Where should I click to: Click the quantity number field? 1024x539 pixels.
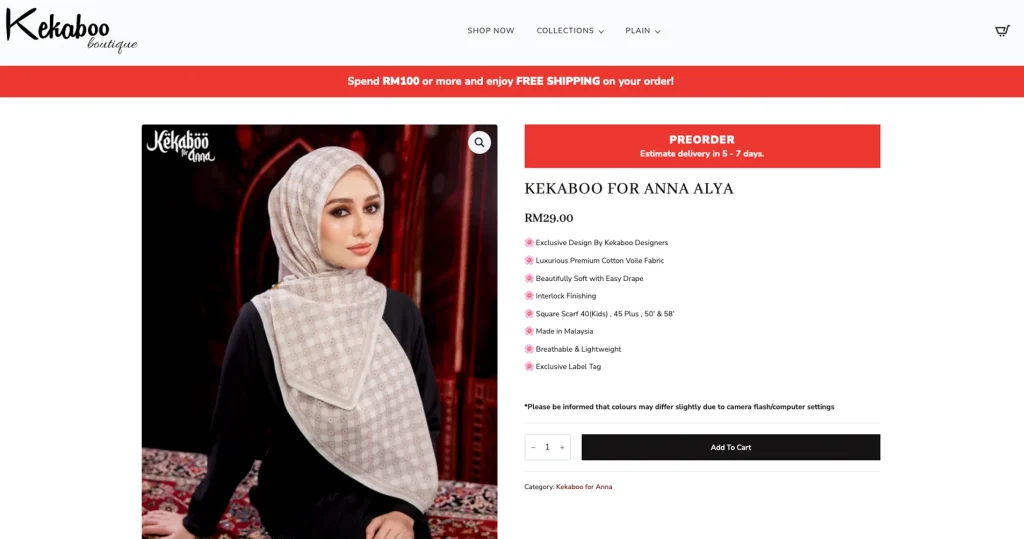(547, 448)
